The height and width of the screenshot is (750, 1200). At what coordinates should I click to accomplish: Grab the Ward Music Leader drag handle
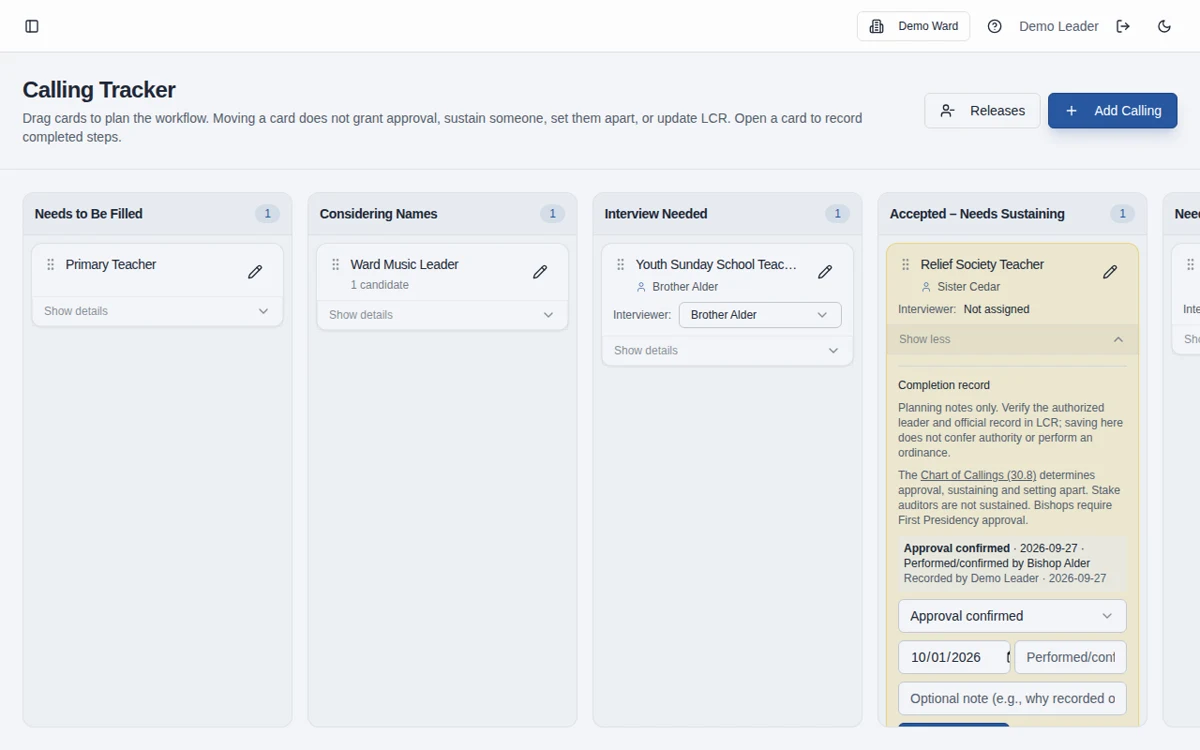tap(336, 265)
